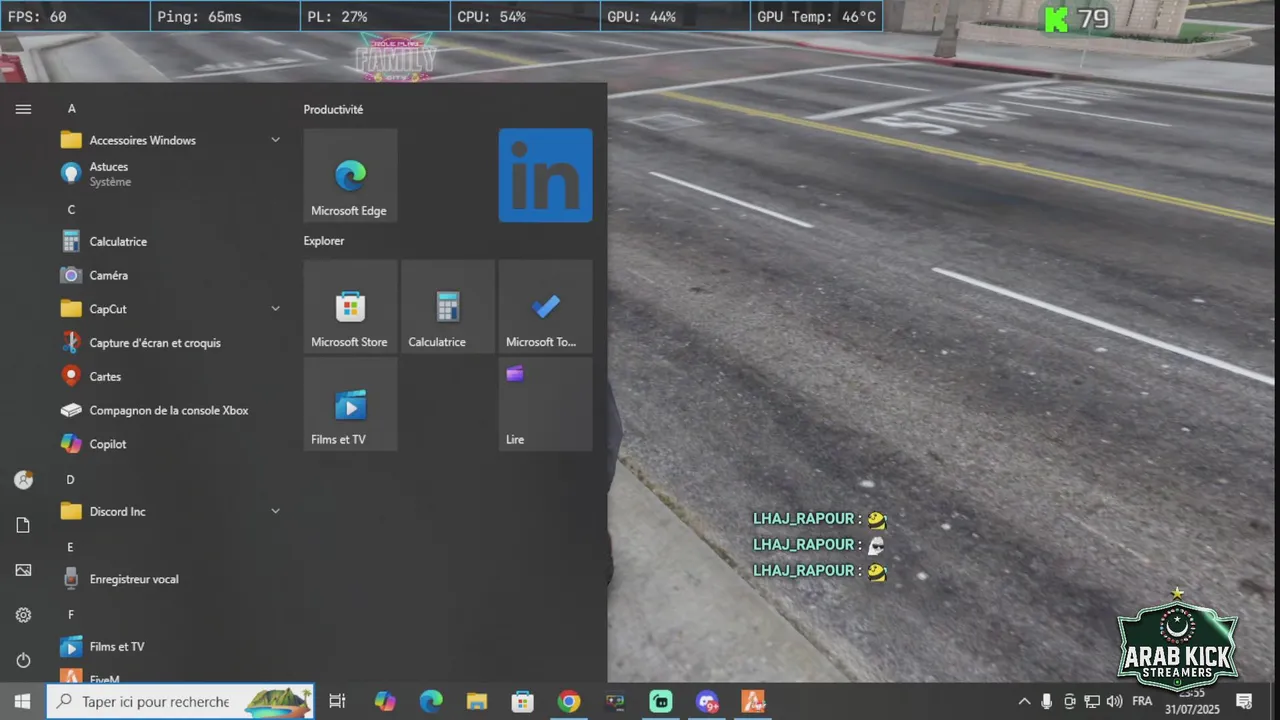The width and height of the screenshot is (1280, 720).
Task: Open Copilot from the taskbar
Action: point(385,701)
